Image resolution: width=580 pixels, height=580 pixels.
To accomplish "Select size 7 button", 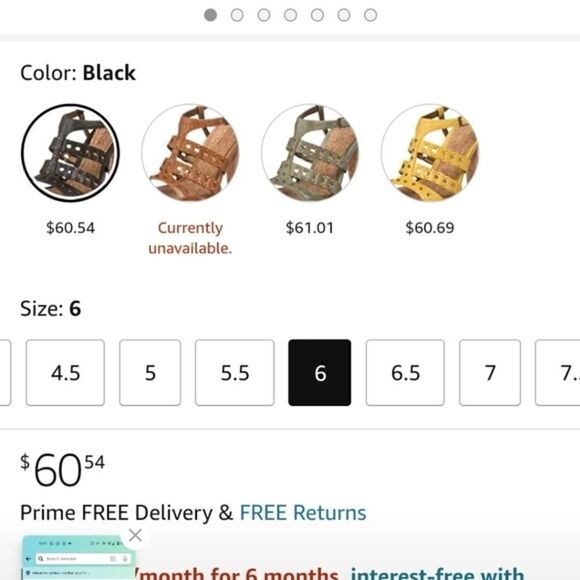I will 490,372.
